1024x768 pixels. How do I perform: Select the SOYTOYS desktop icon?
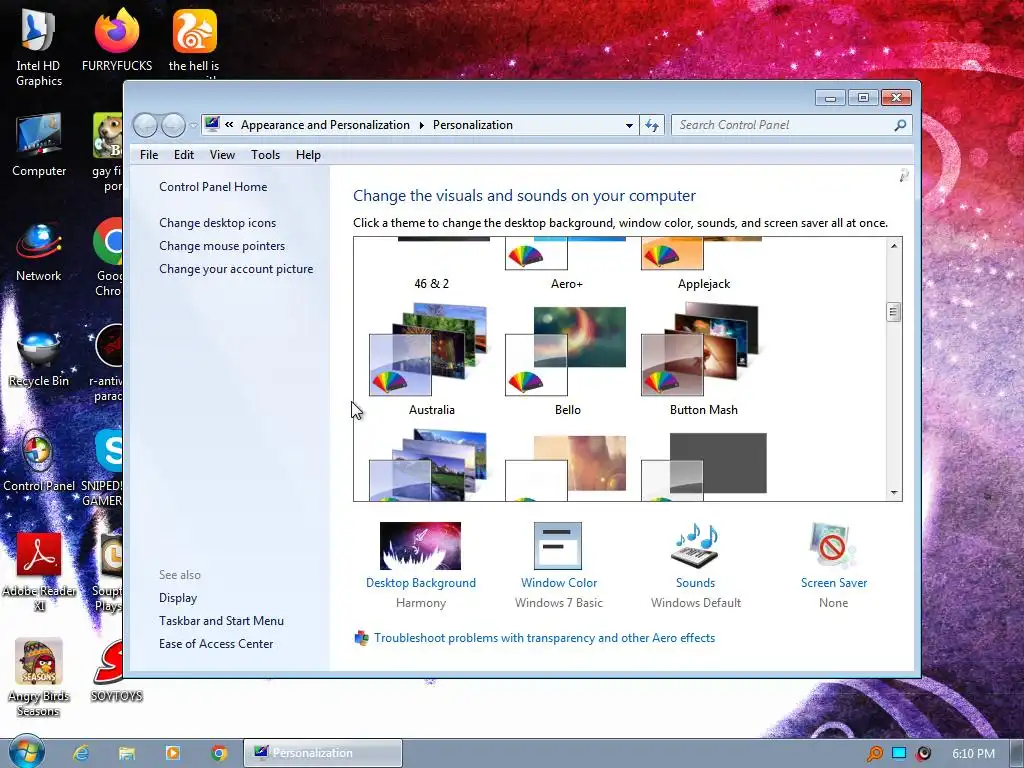point(117,671)
